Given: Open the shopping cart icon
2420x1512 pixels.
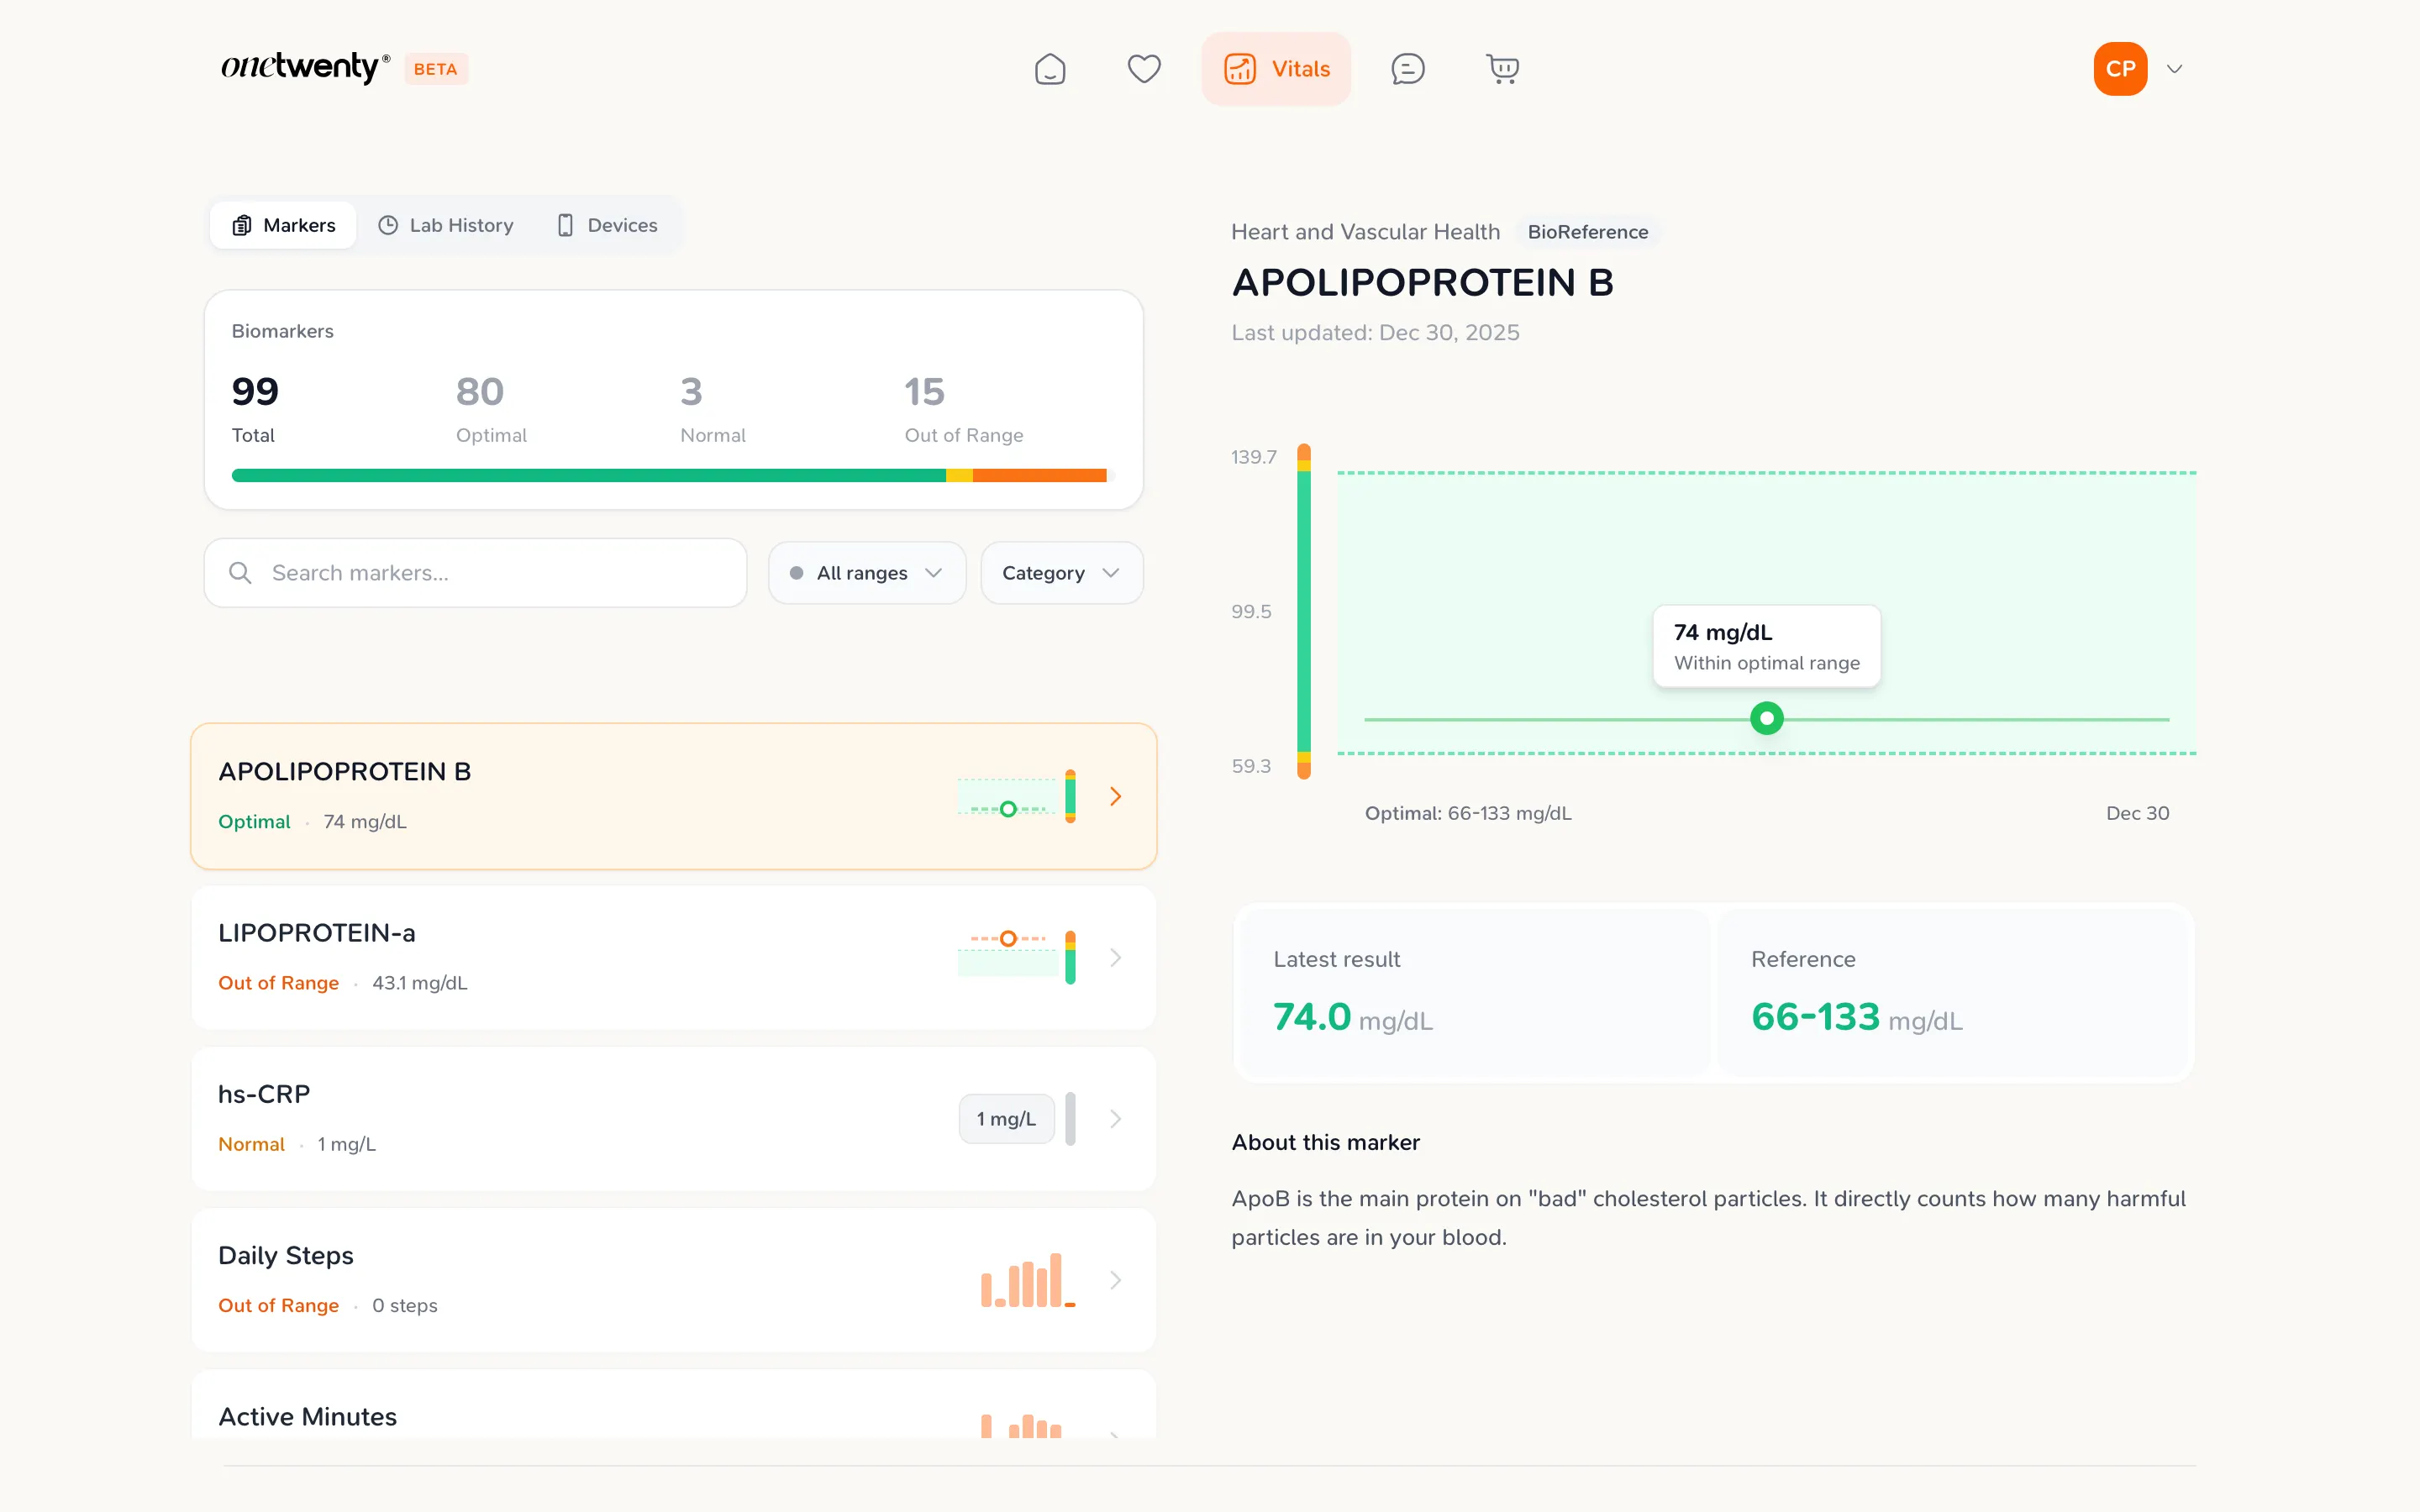Looking at the screenshot, I should (1502, 69).
